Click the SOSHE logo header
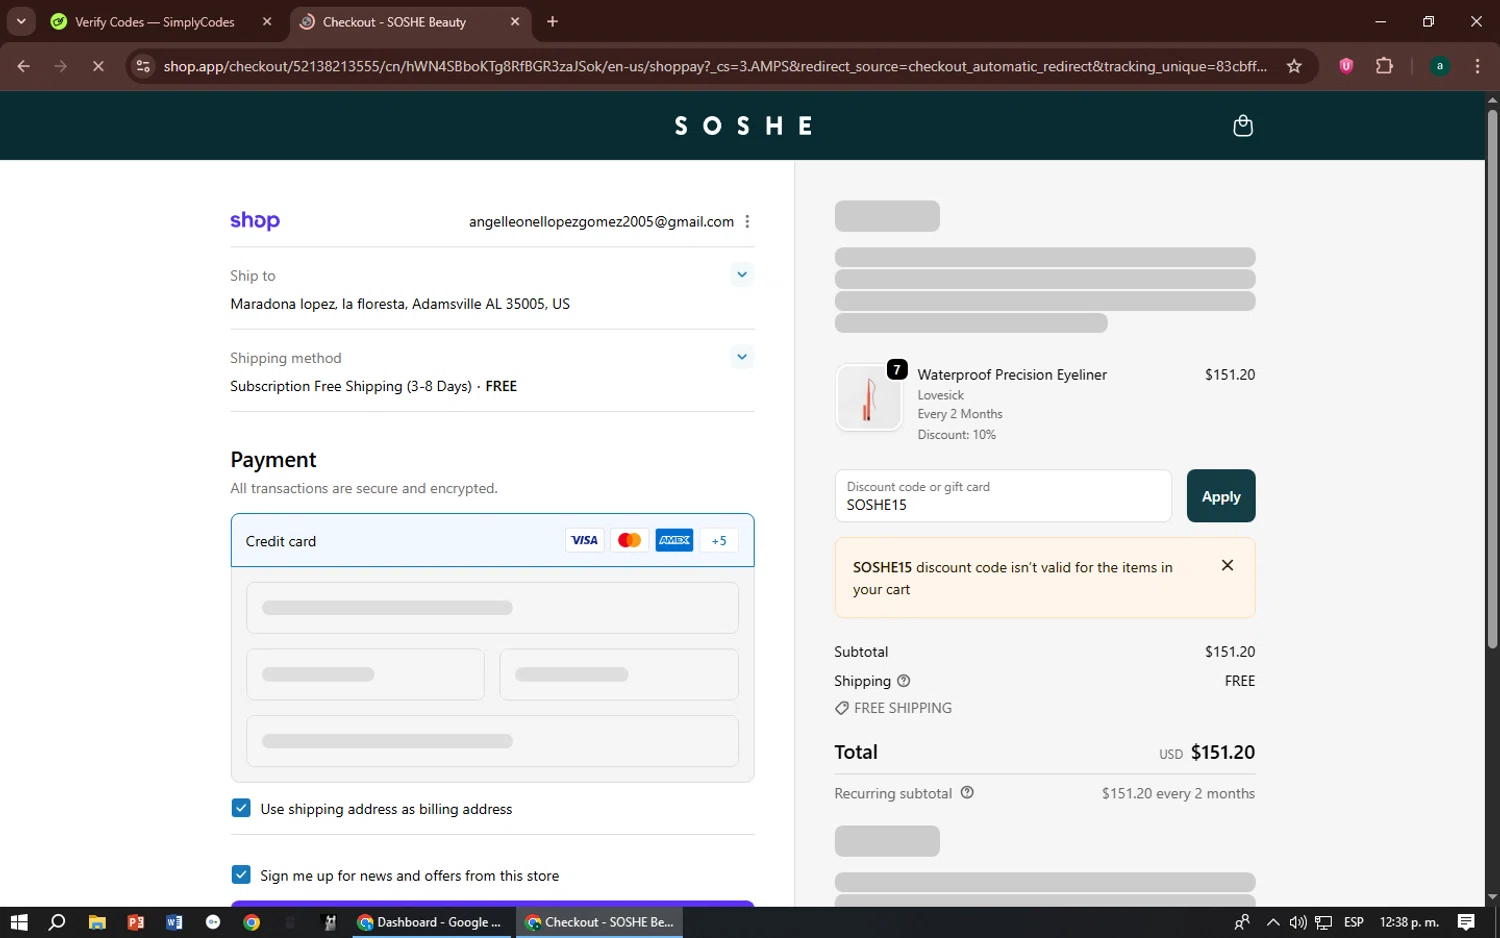Viewport: 1500px width, 938px height. 743,126
